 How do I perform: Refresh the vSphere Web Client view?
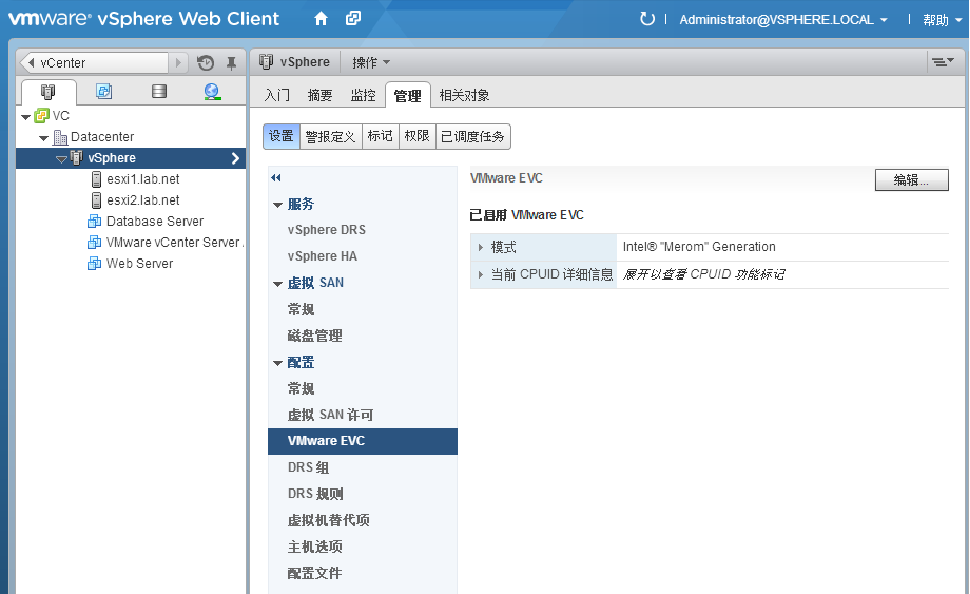click(647, 19)
